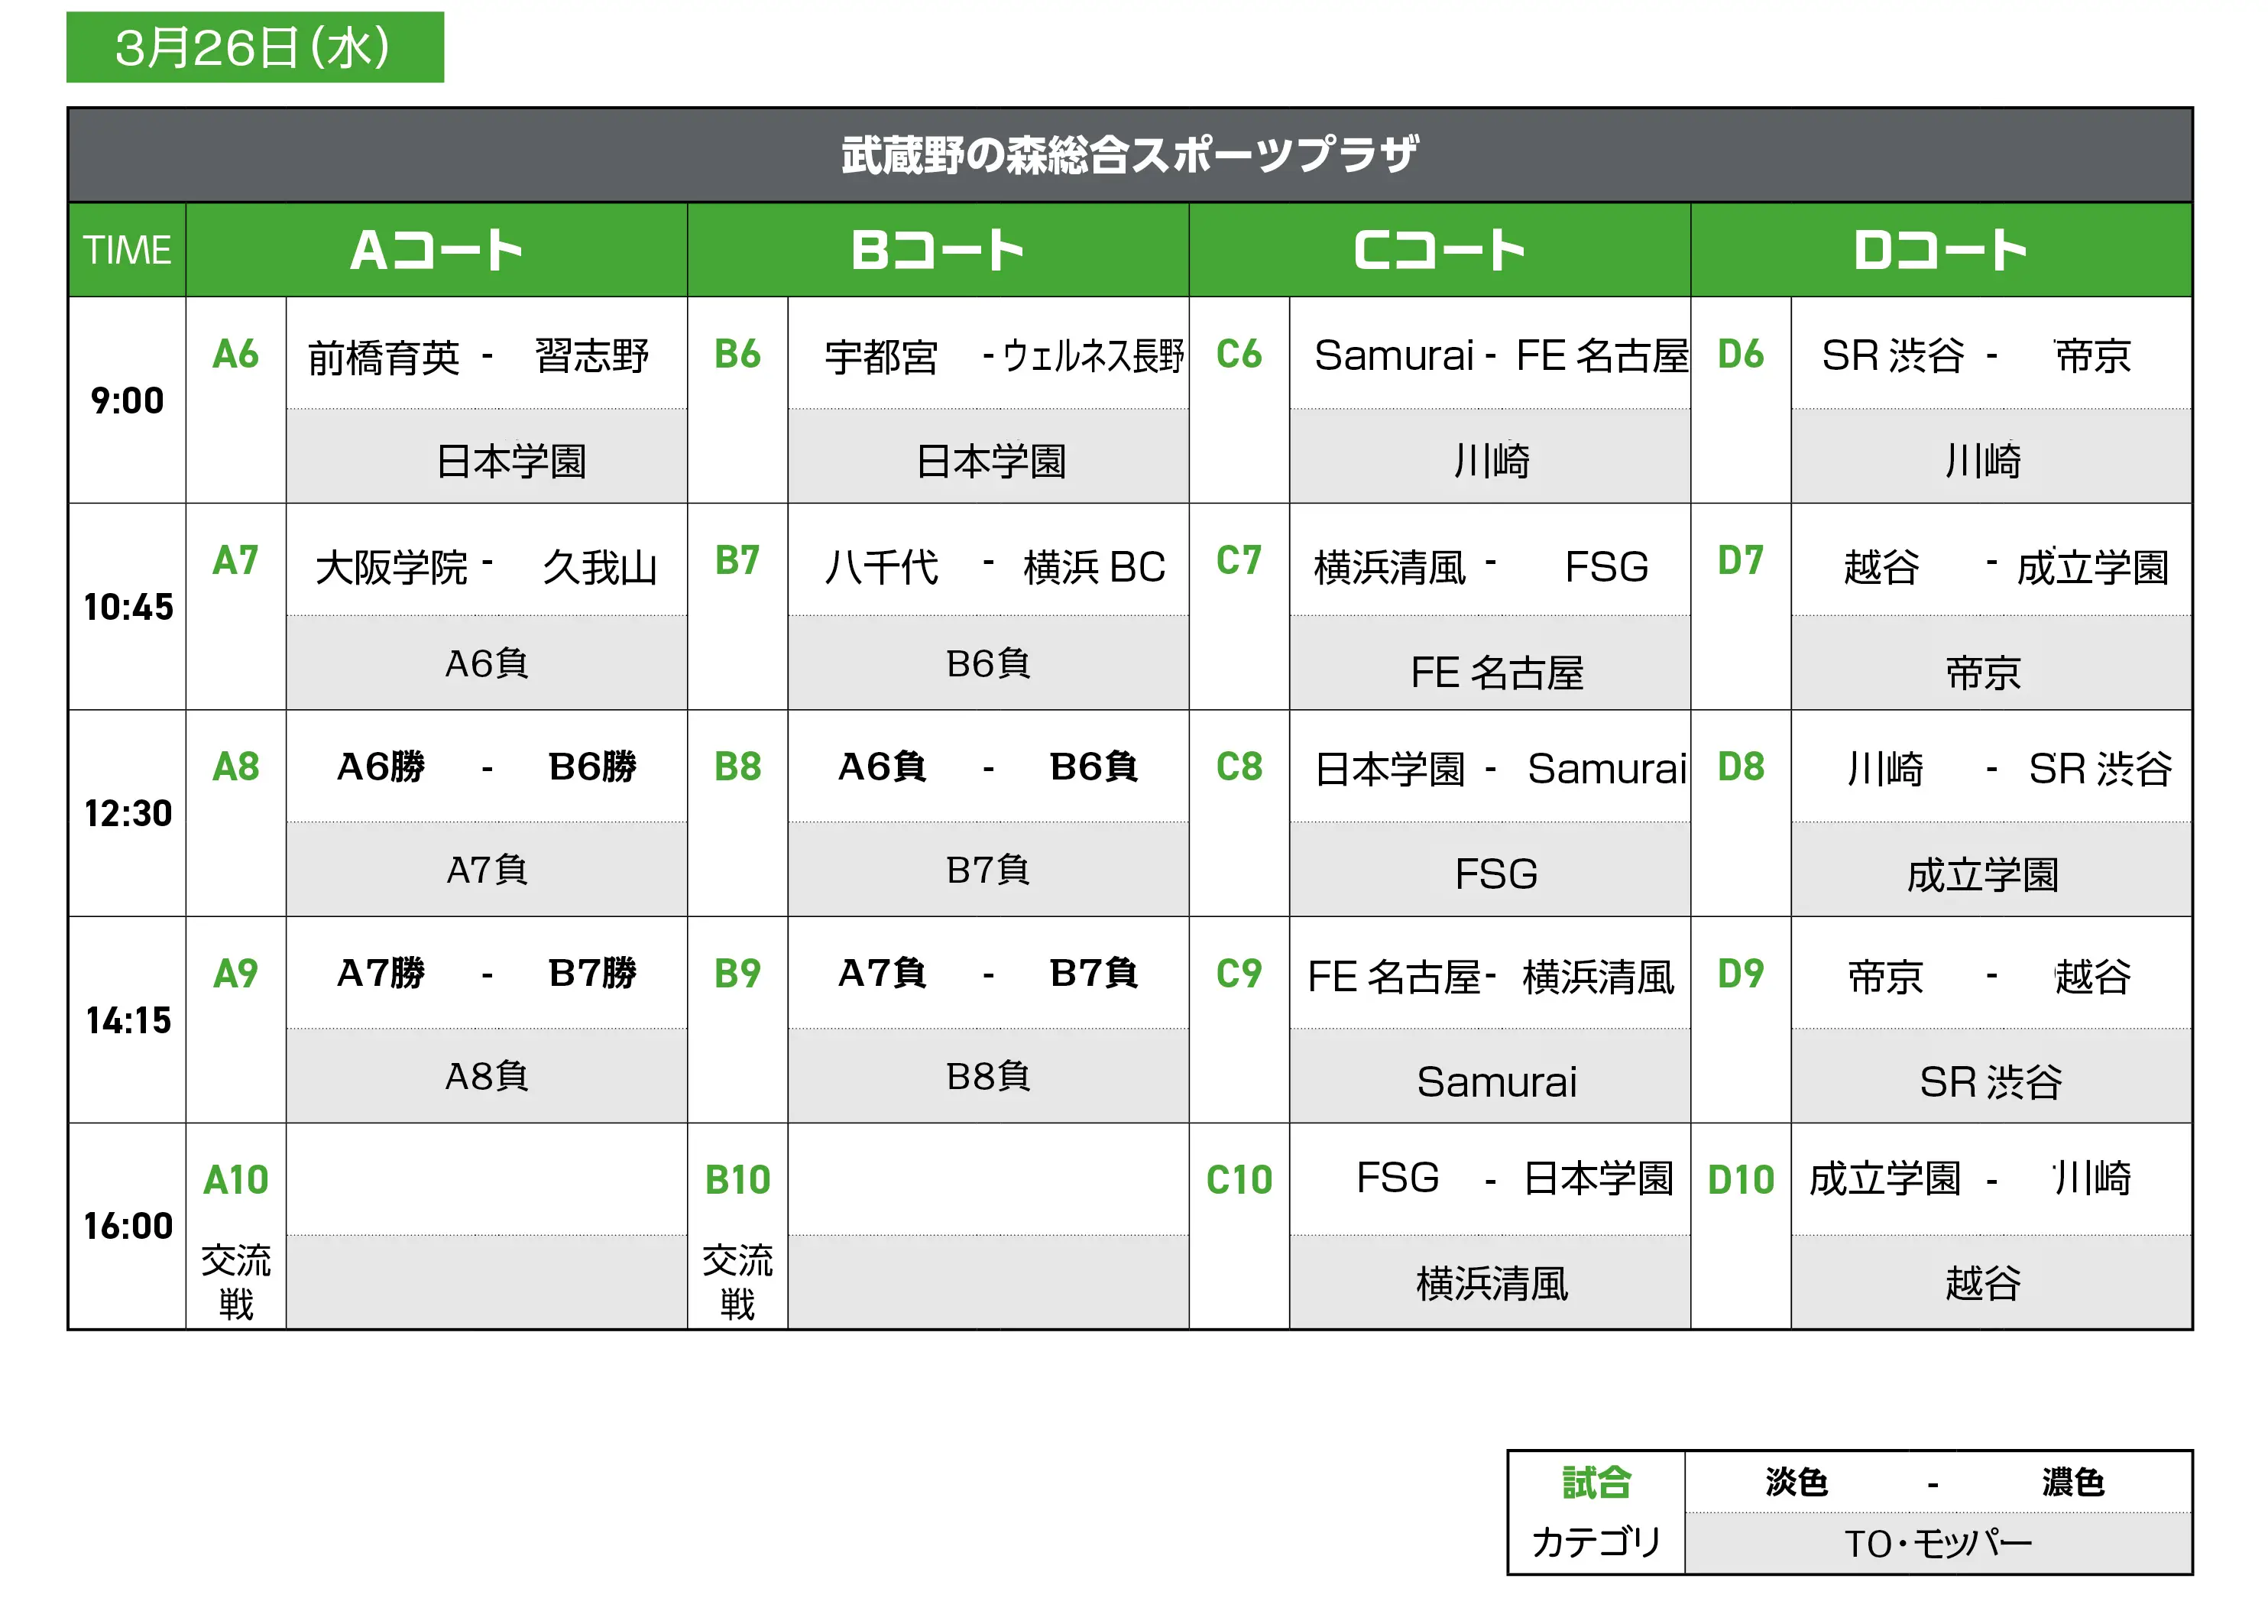Click the Dコート column header
The width and height of the screenshot is (2268, 1624).
[x=1941, y=250]
